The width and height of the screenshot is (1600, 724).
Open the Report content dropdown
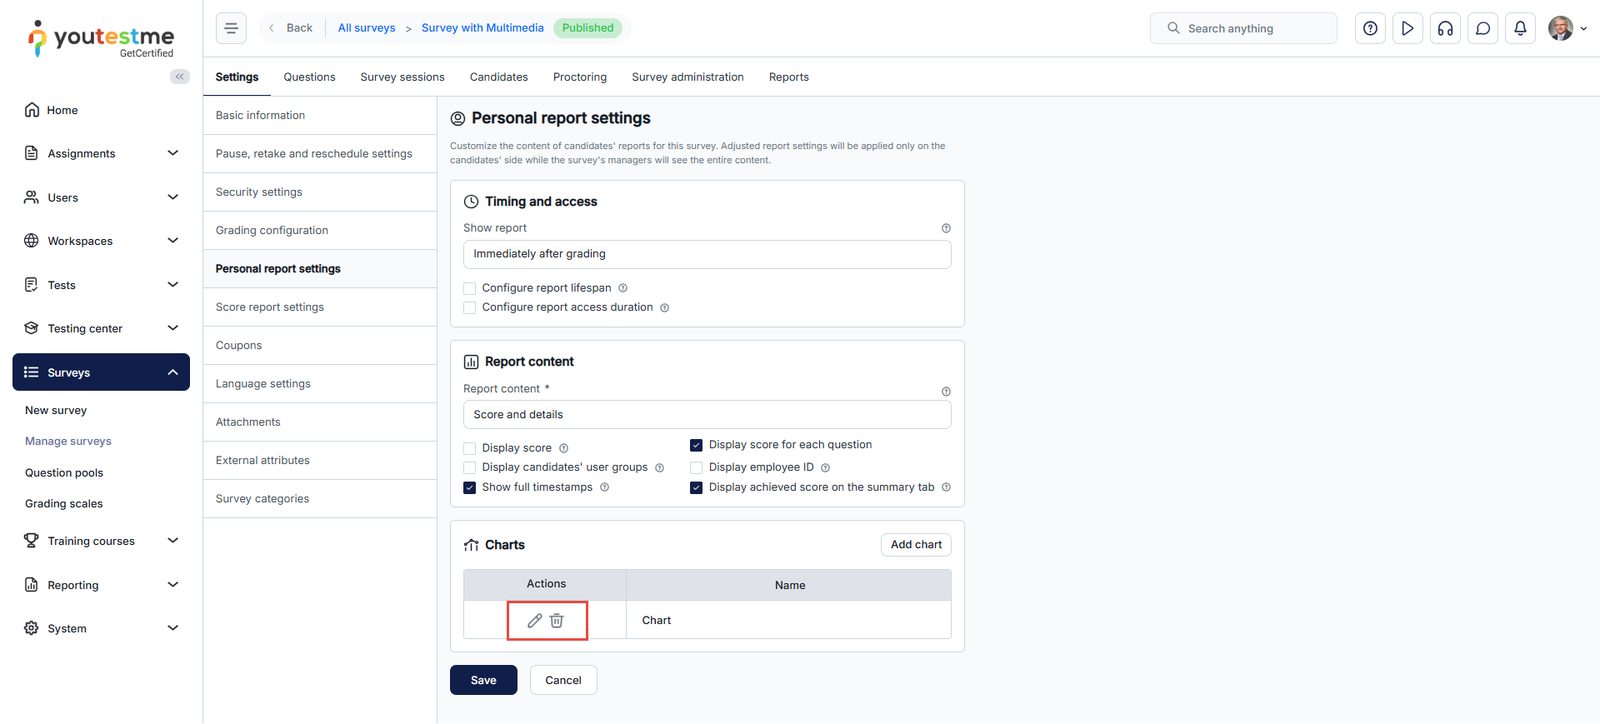coord(706,415)
